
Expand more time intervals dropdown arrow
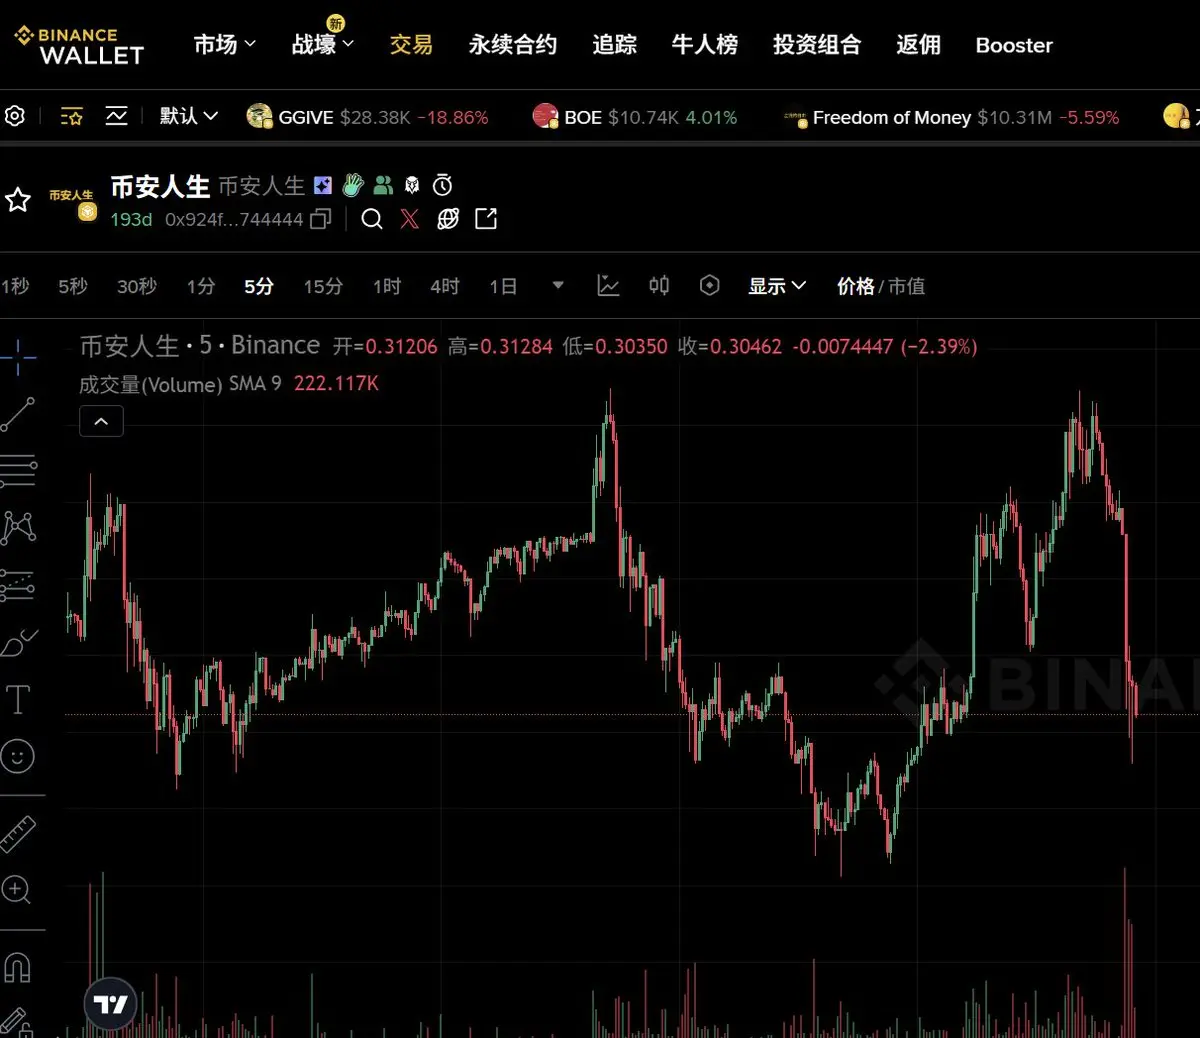tap(558, 286)
